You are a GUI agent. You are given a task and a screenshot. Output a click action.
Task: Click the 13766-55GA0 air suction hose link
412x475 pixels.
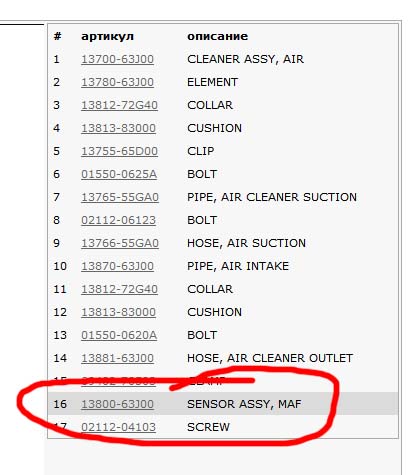[120, 243]
